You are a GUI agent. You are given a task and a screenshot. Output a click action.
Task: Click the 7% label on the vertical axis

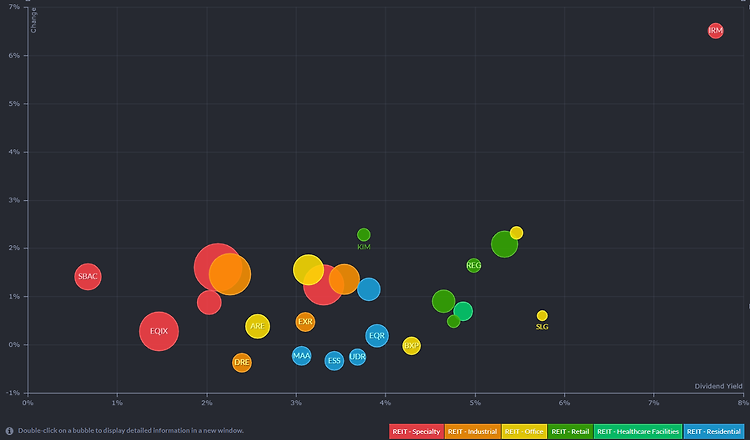click(x=14, y=7)
